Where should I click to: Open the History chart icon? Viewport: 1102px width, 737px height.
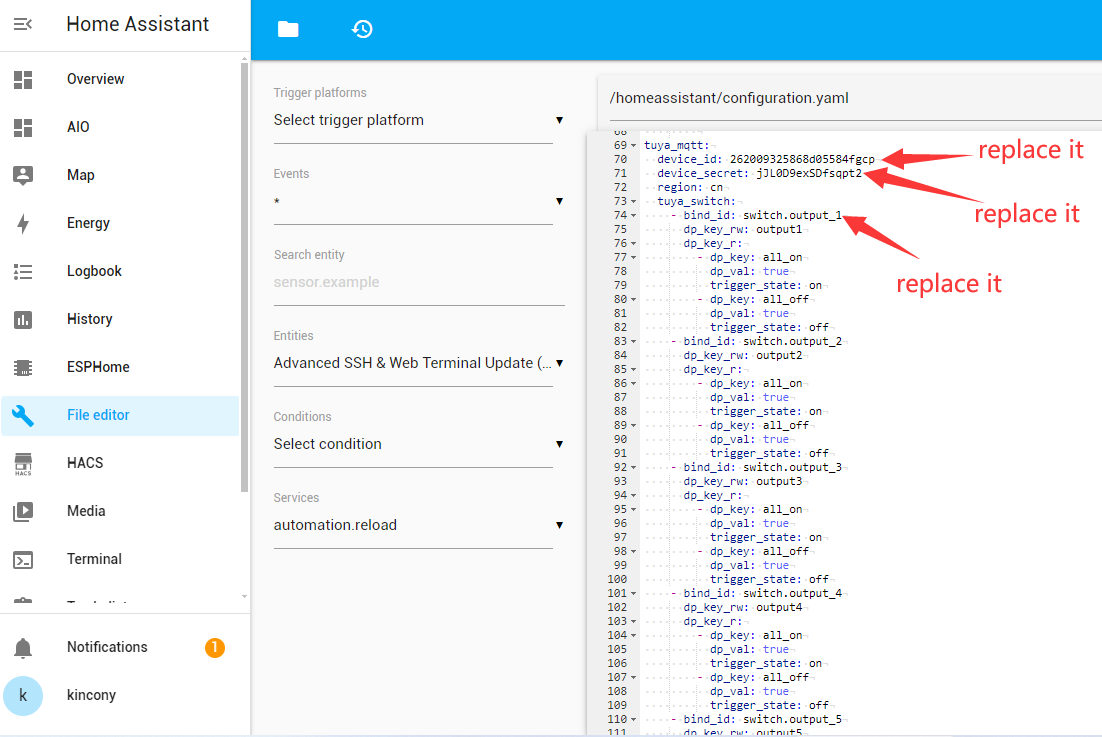click(x=23, y=320)
